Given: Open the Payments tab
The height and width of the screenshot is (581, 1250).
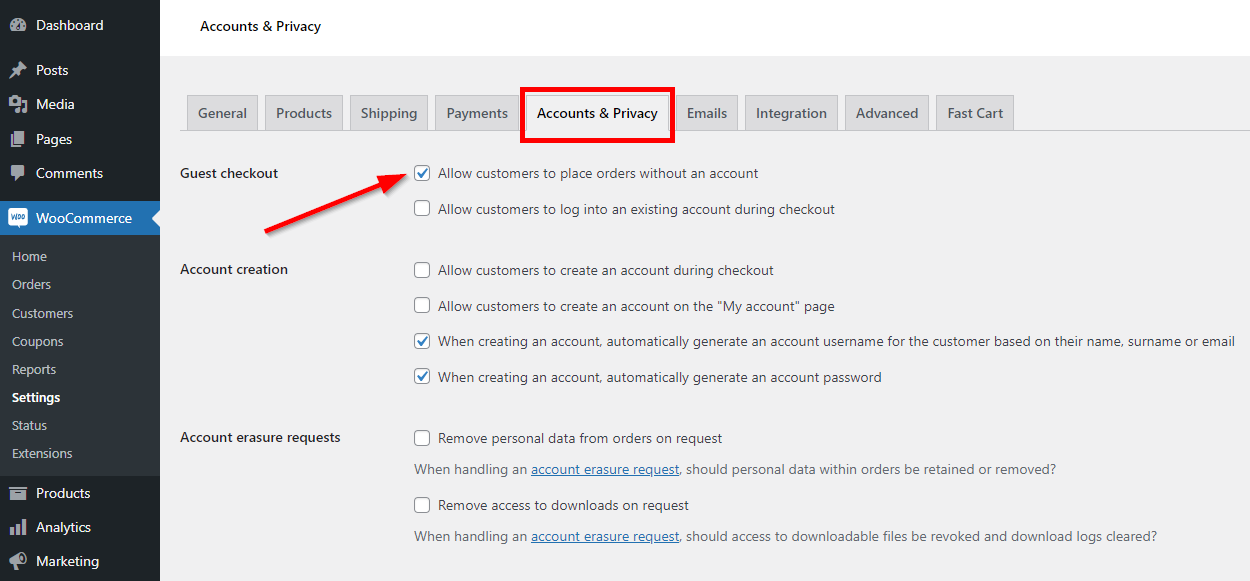Looking at the screenshot, I should pos(477,113).
